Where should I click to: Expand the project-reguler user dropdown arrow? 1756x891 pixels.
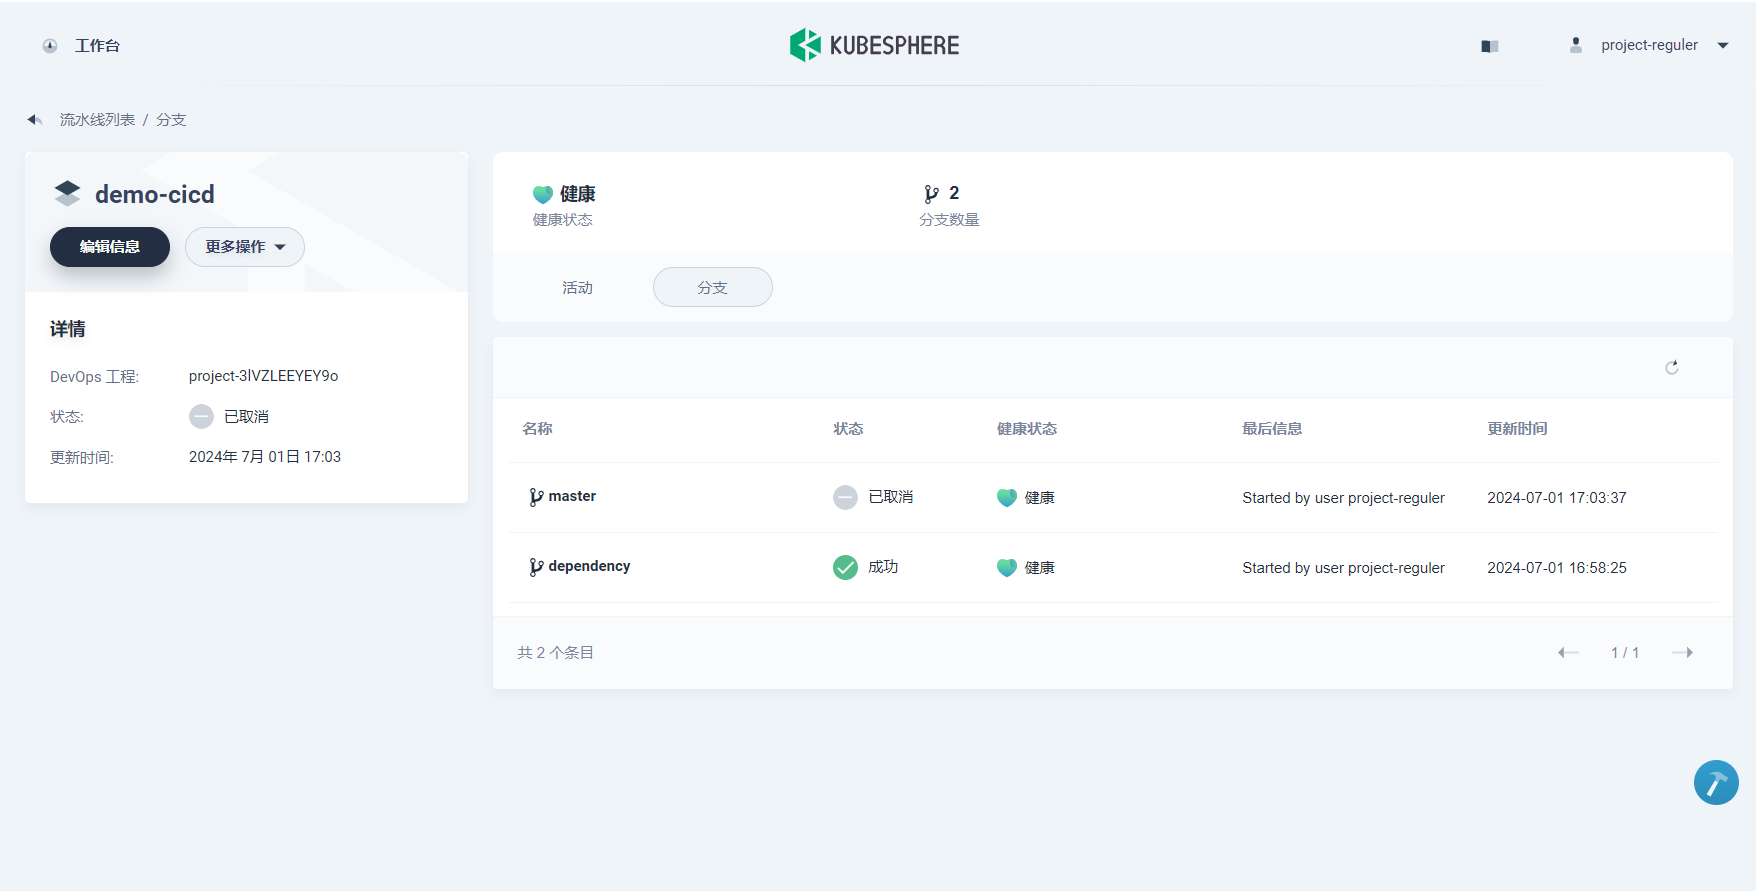pyautogui.click(x=1723, y=45)
